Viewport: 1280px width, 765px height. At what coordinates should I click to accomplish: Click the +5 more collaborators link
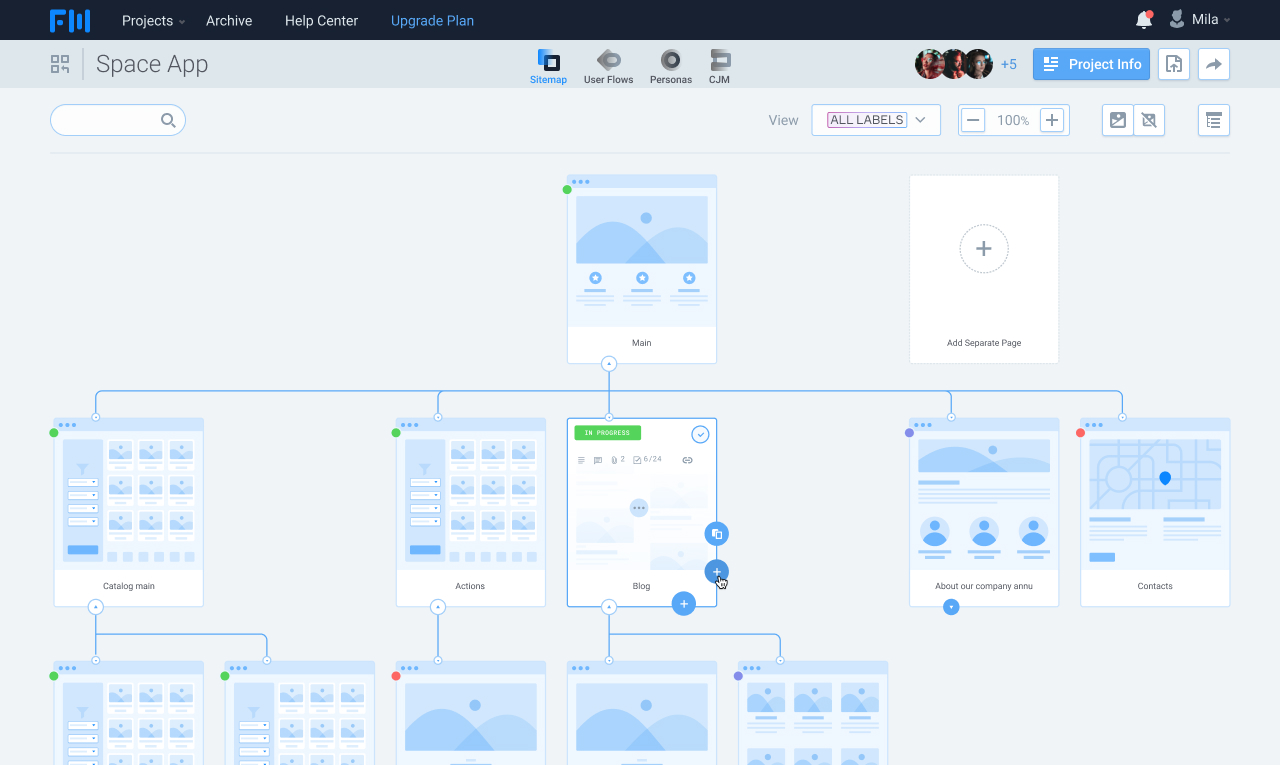tap(1009, 64)
